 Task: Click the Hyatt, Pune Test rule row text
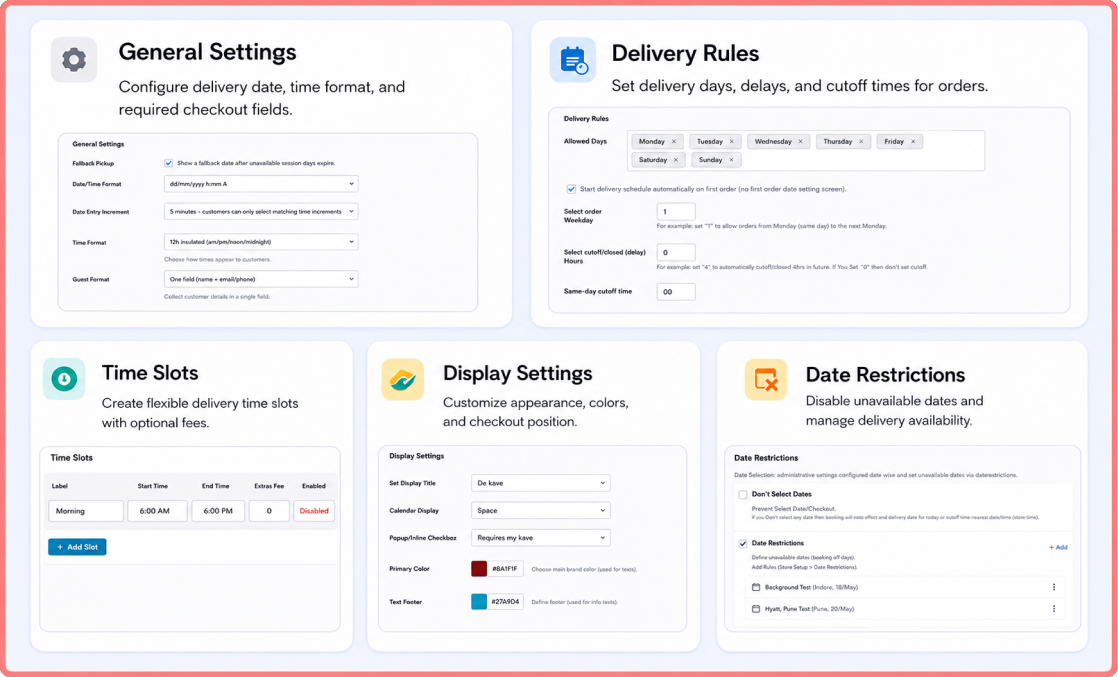[809, 609]
